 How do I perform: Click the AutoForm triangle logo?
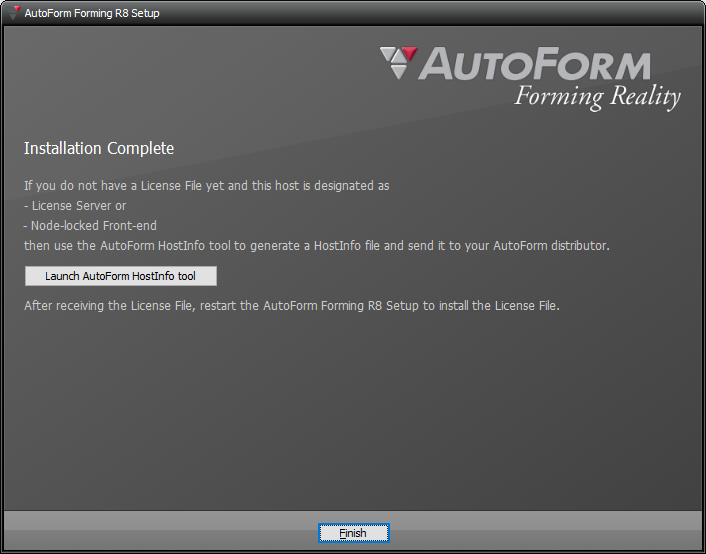click(399, 63)
